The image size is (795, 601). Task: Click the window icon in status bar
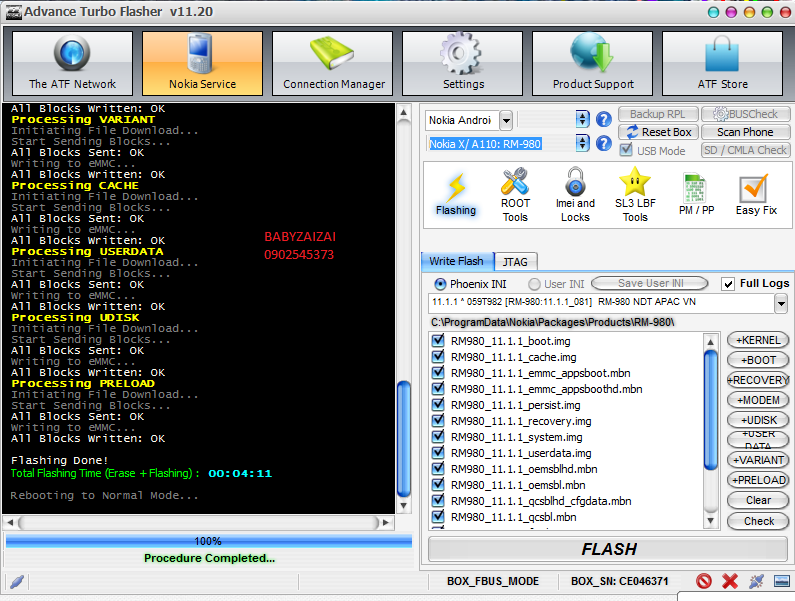coord(782,581)
